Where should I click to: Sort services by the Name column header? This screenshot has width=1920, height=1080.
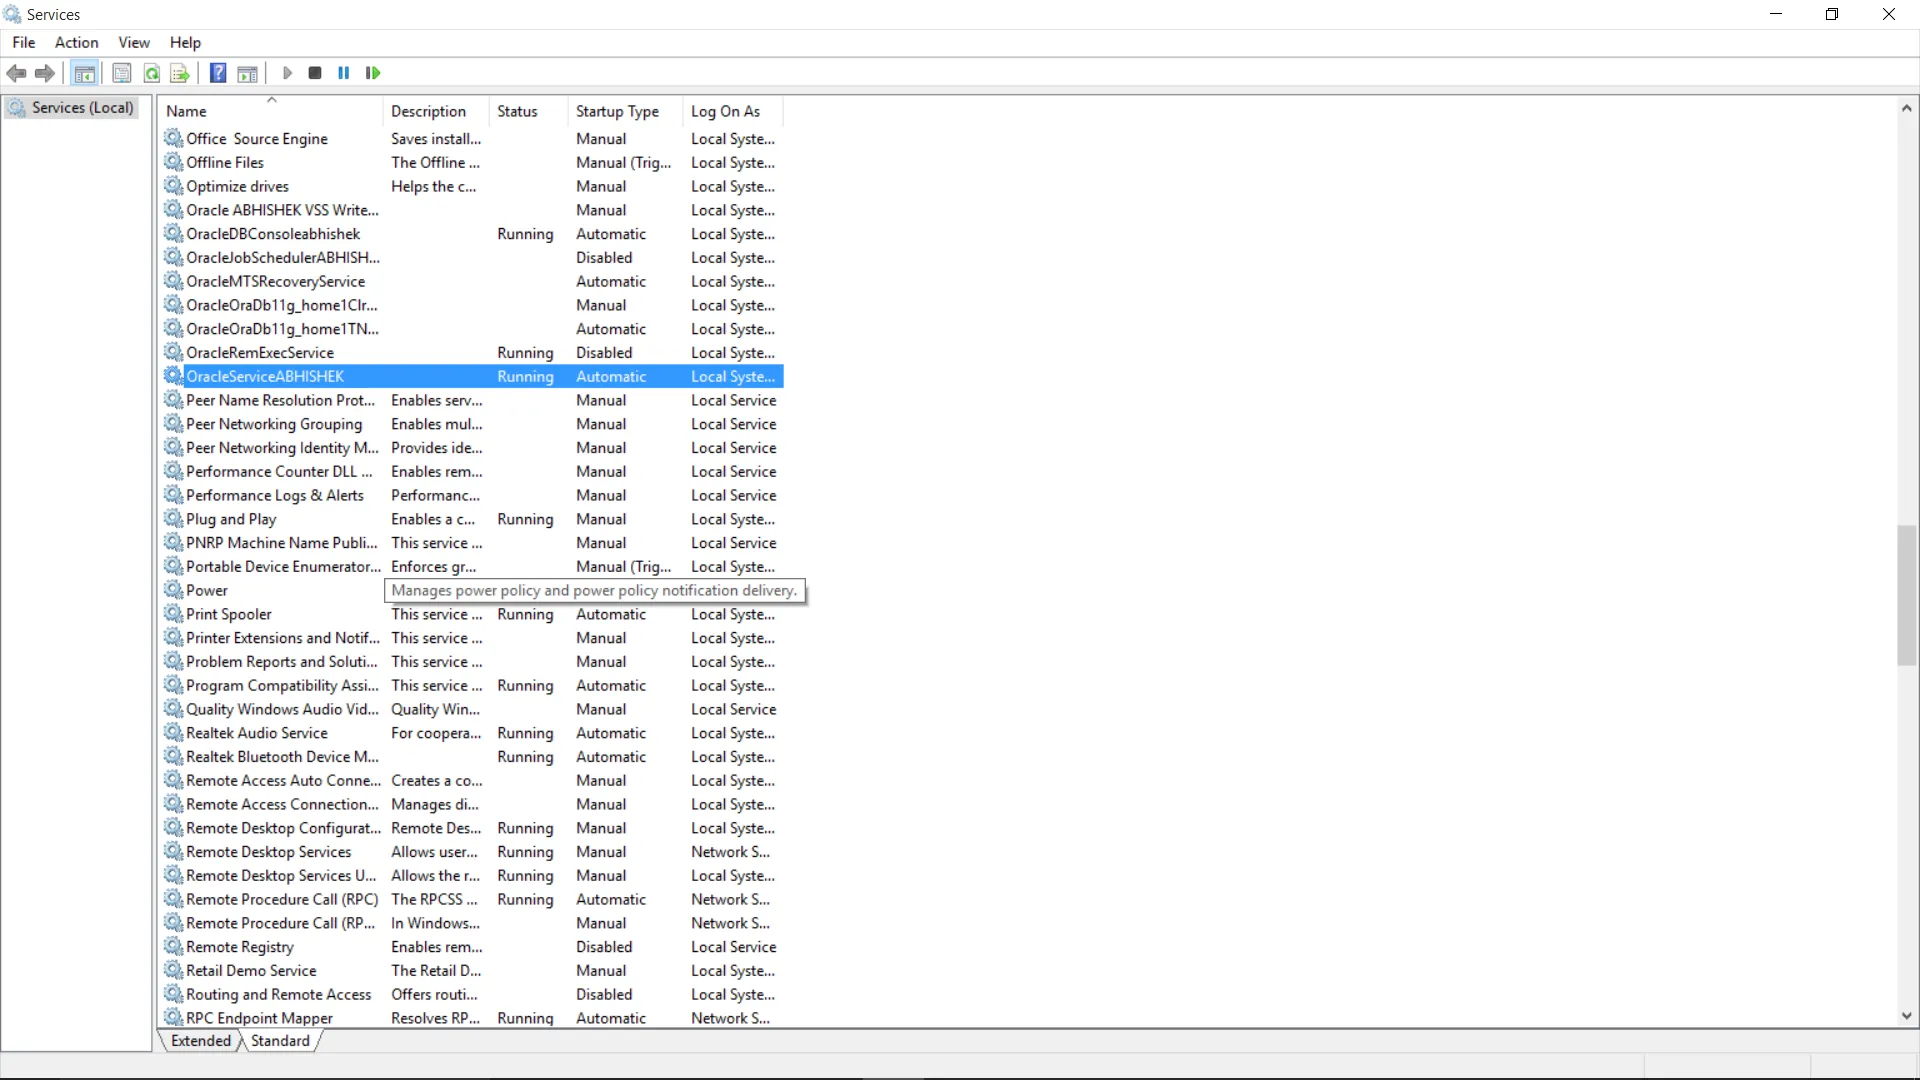point(187,111)
